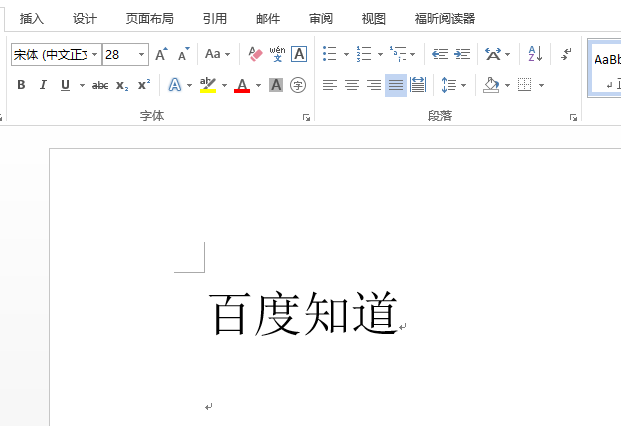Switch to the 引用 tab
This screenshot has height=426, width=621.
[215, 19]
